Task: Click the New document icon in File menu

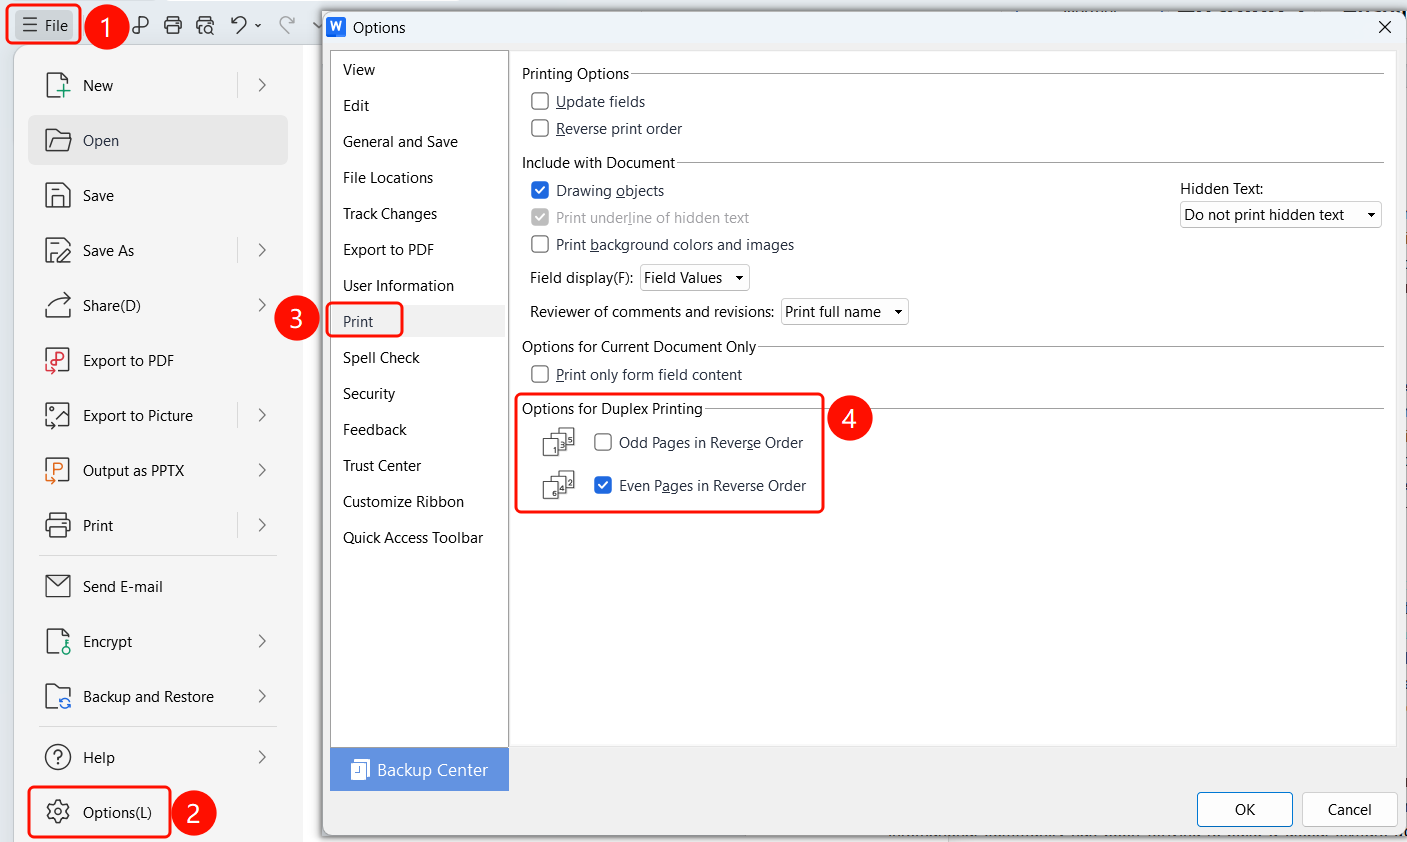Action: pos(58,86)
